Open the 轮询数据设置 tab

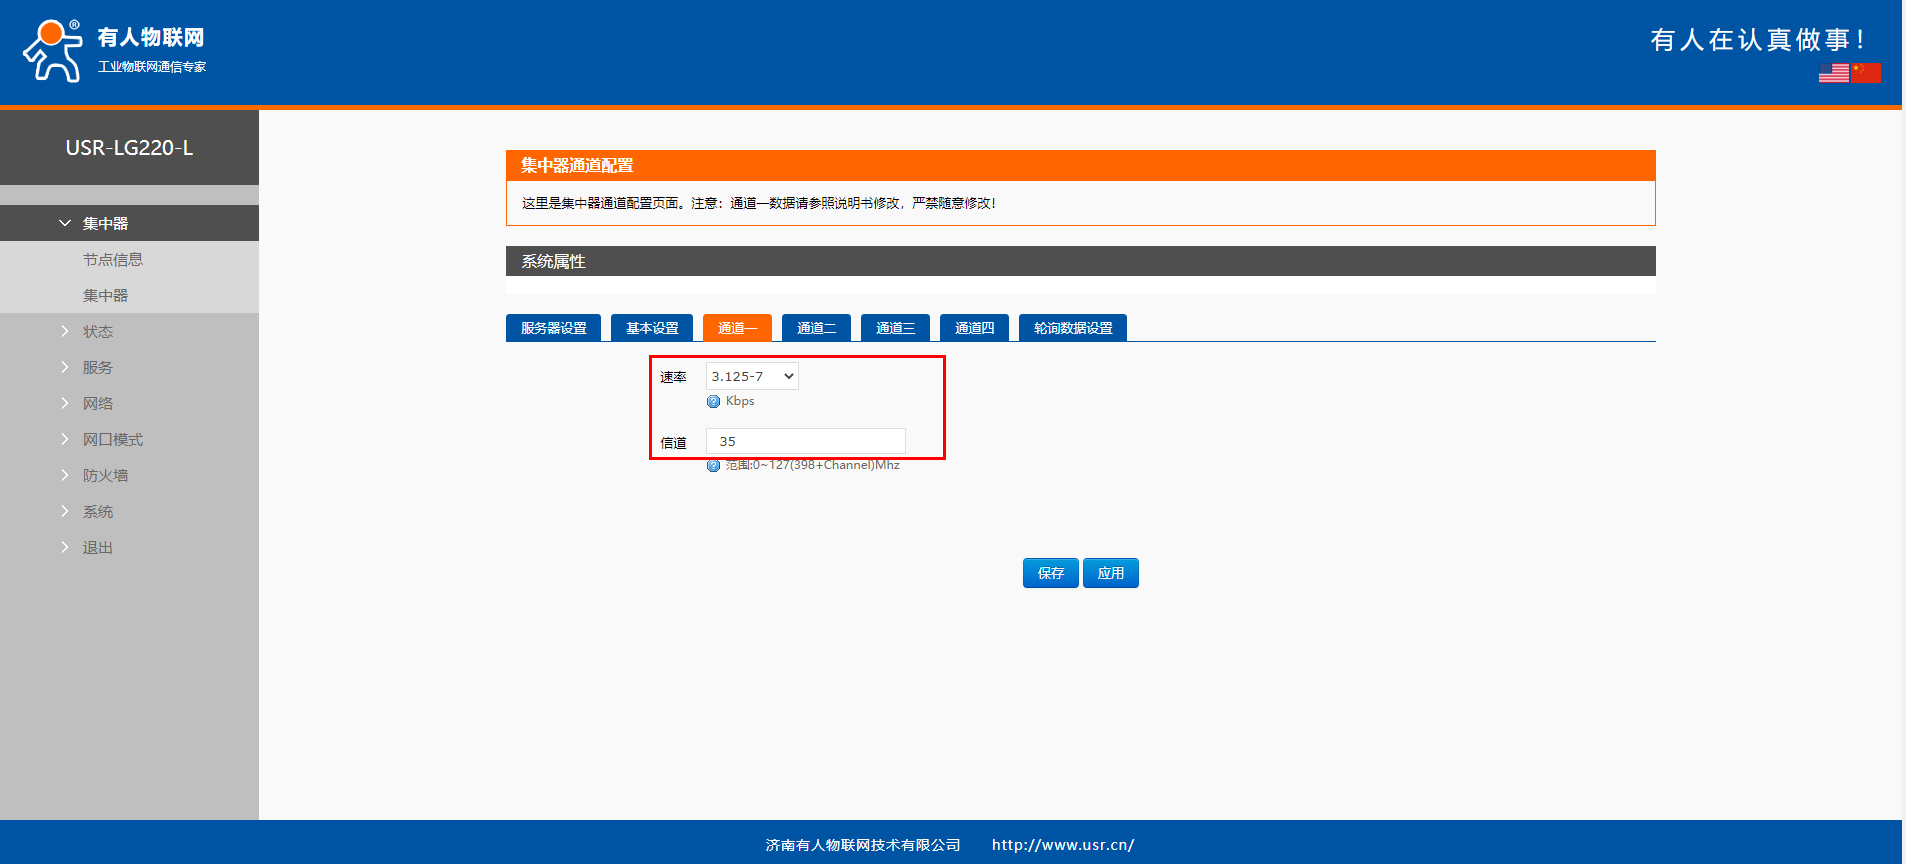click(x=1073, y=328)
